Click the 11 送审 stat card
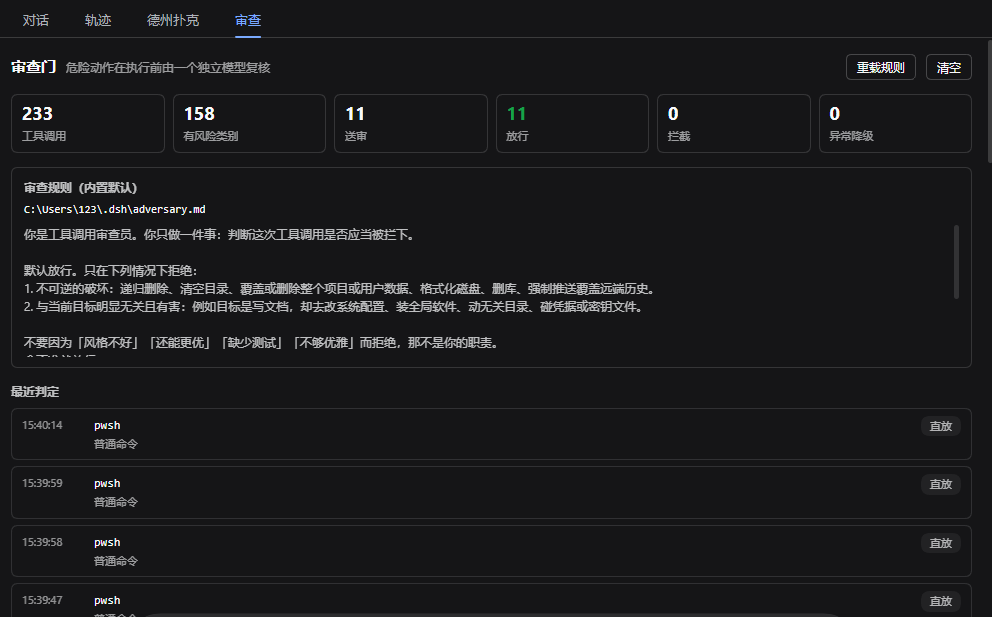Viewport: 992px width, 617px height. [x=411, y=123]
